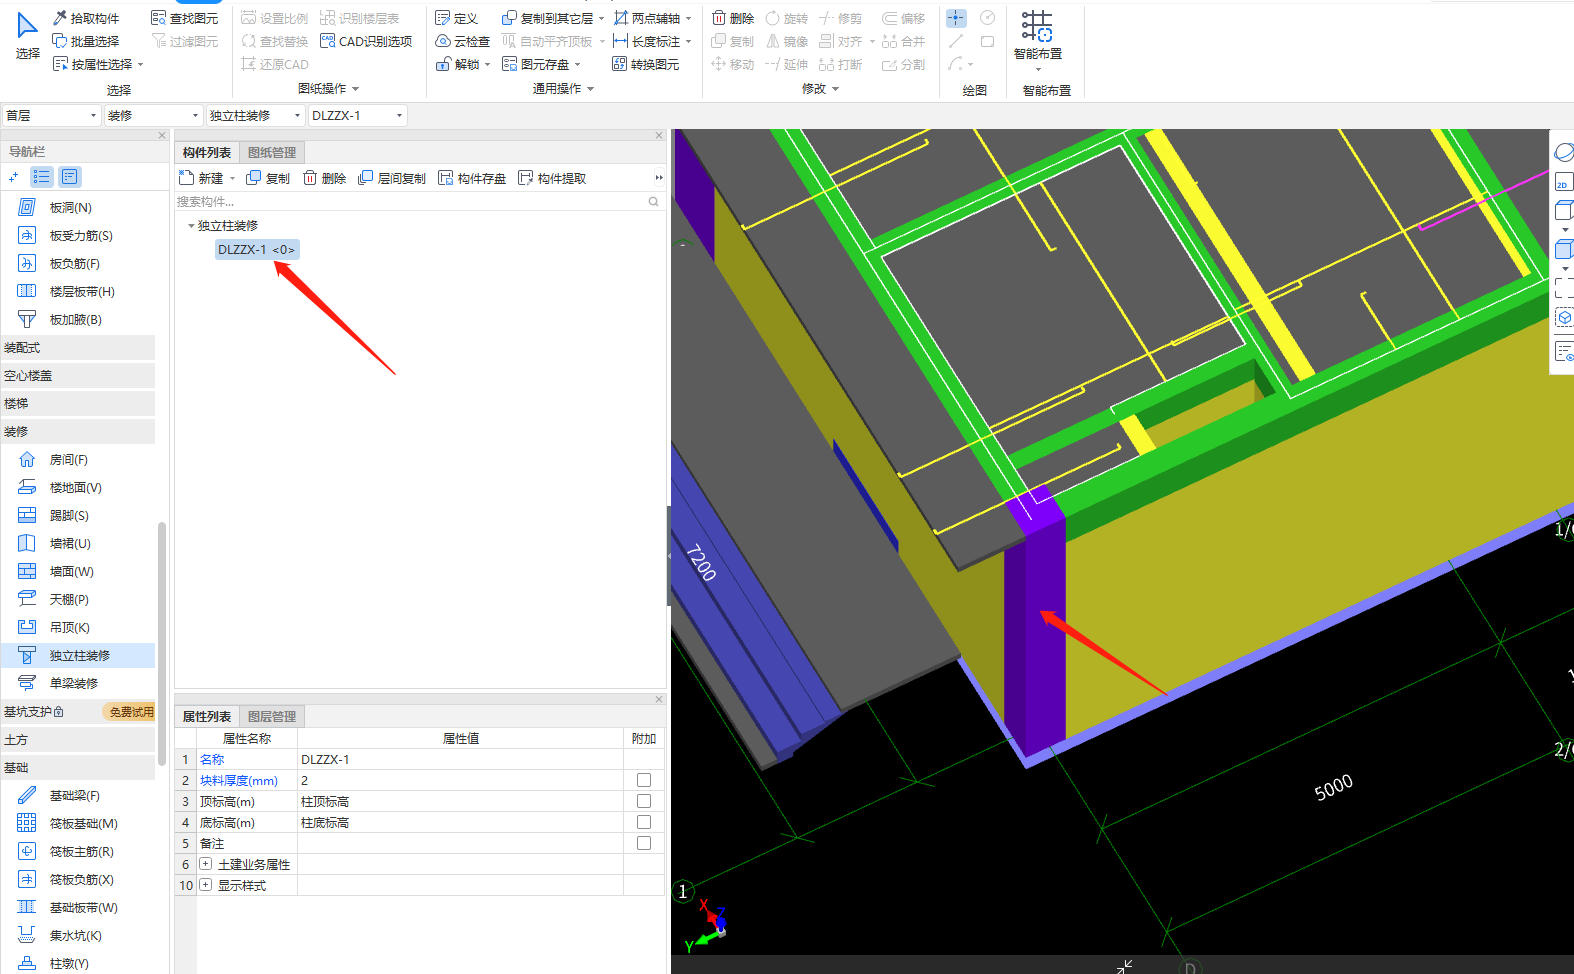This screenshot has height=974, width=1574.
Task: Switch to 属性列表 tab
Action: pos(207,716)
